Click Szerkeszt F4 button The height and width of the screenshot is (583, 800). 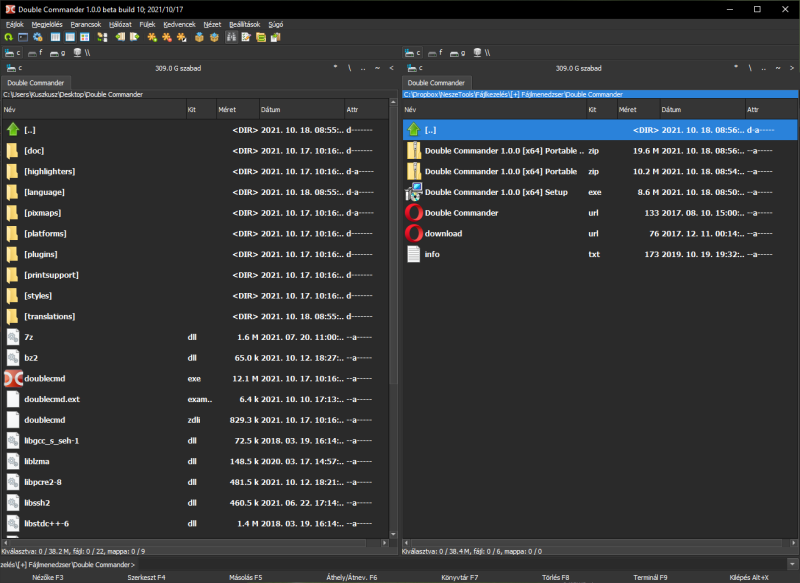[x=146, y=577]
